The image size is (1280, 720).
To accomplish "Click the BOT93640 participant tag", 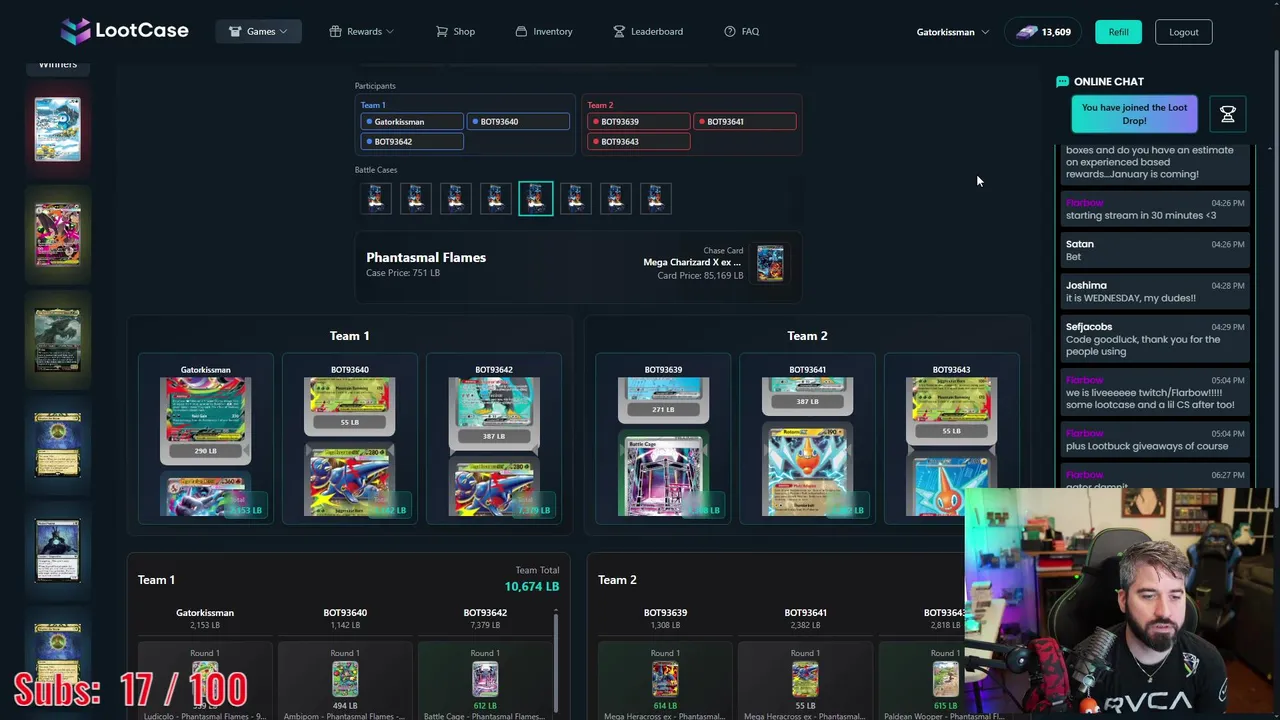I will 518,122.
